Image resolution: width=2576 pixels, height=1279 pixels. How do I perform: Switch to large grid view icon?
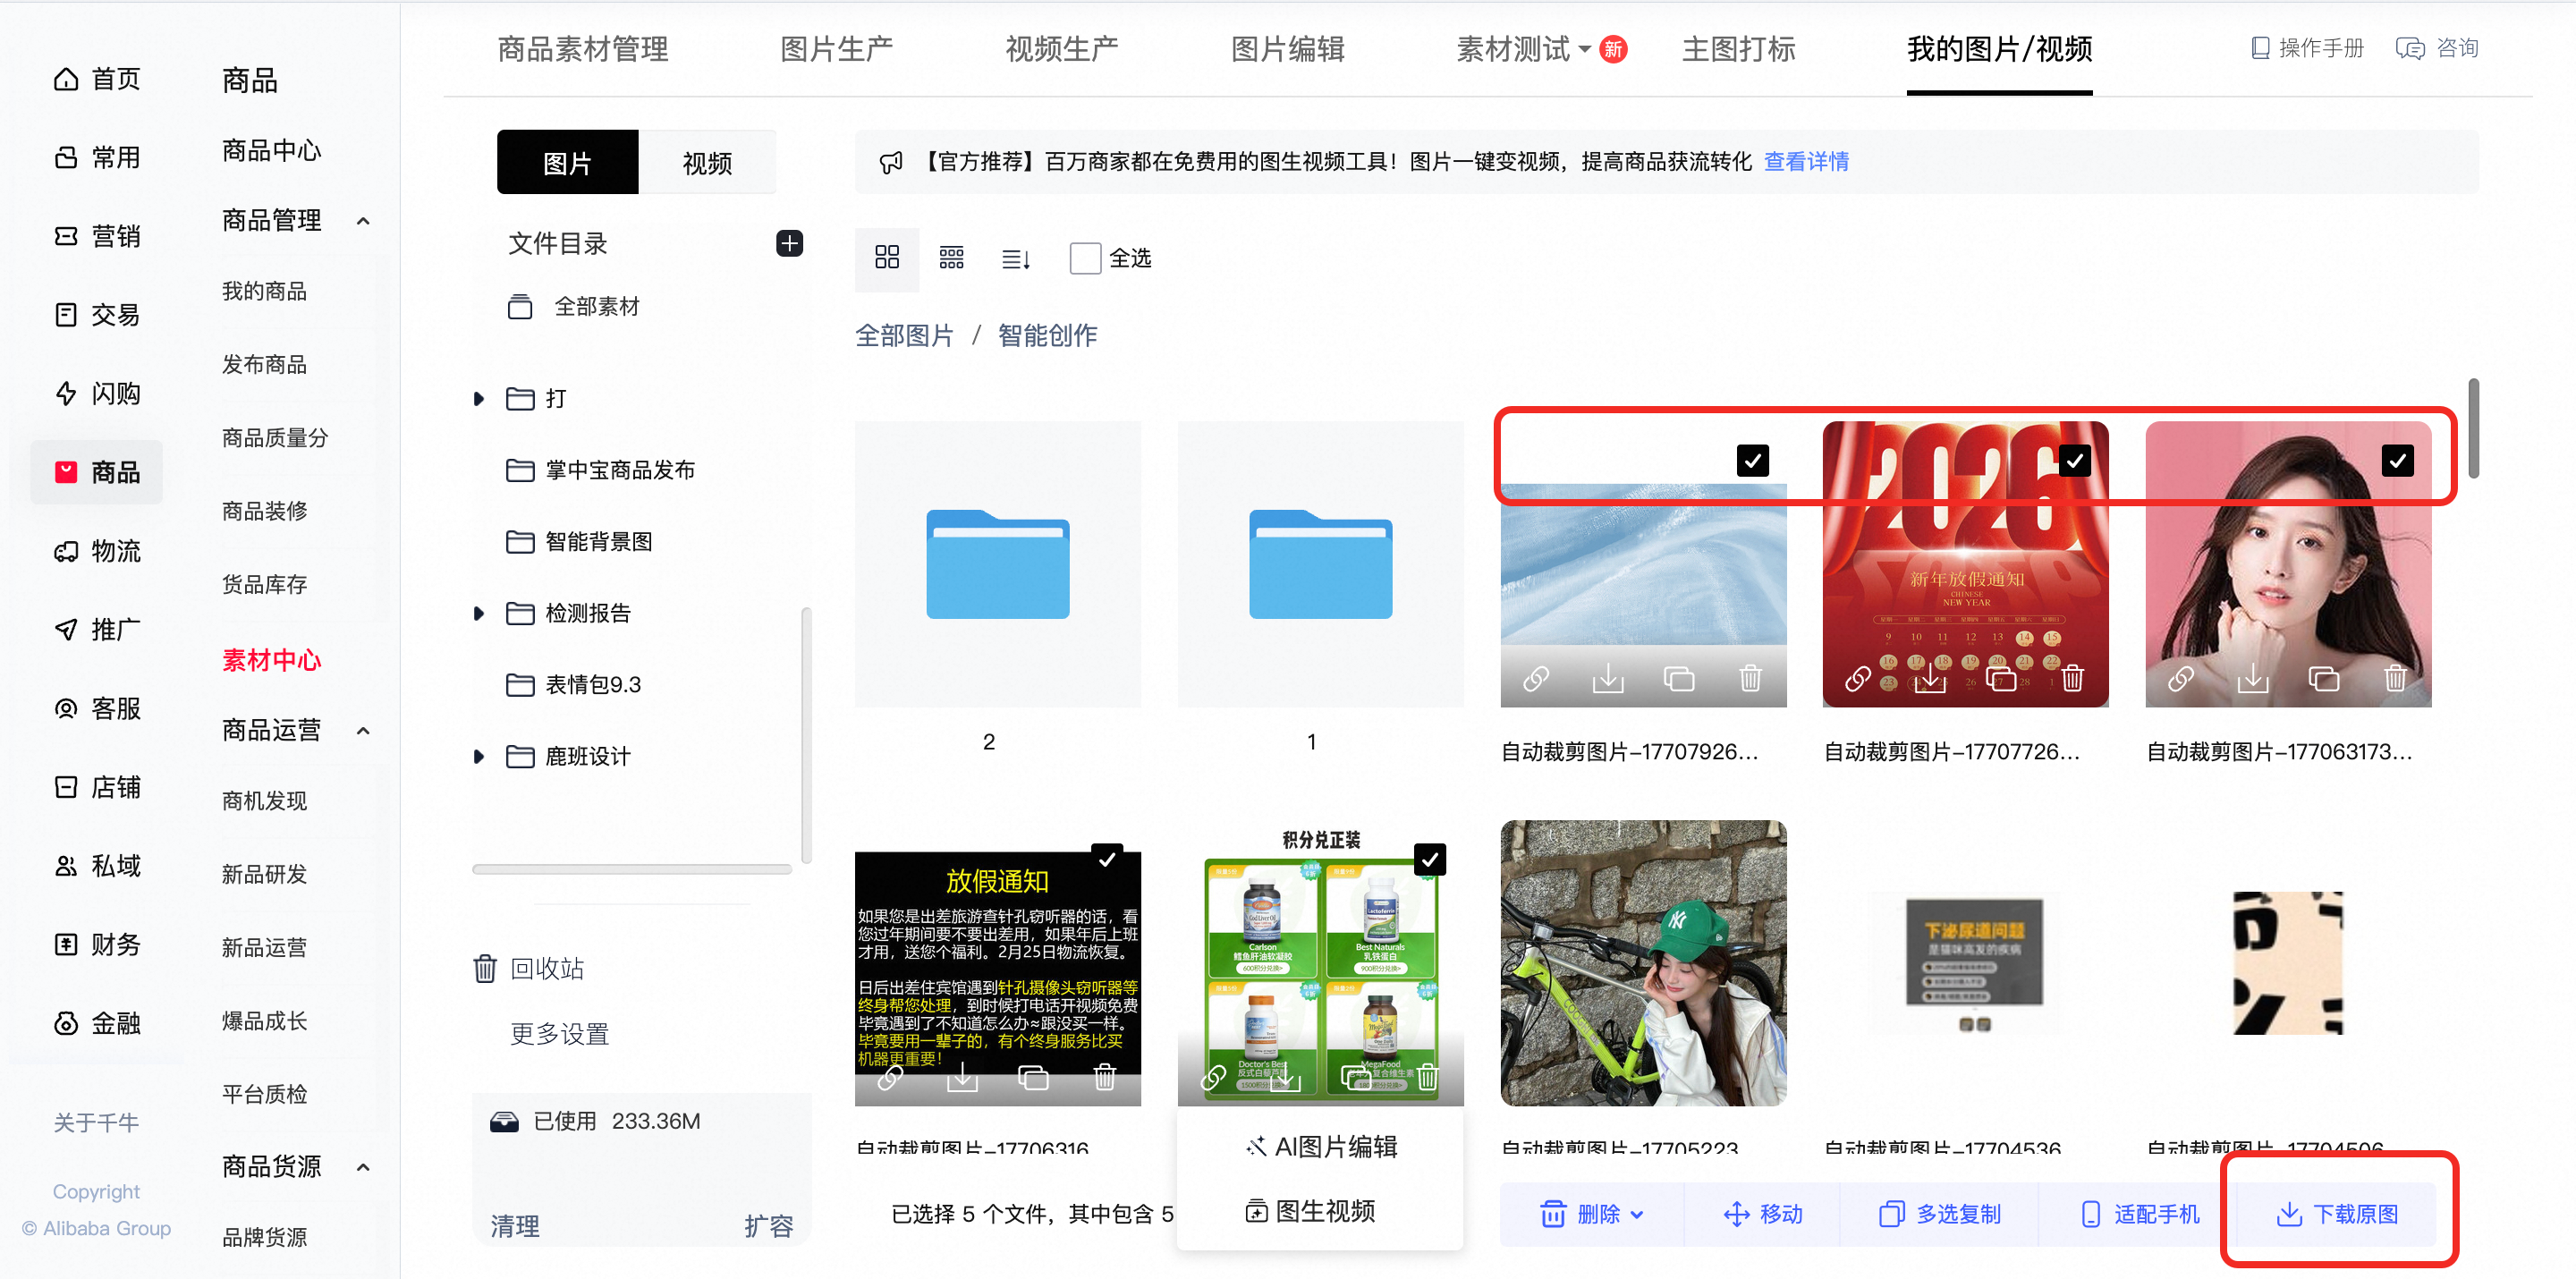(x=887, y=258)
